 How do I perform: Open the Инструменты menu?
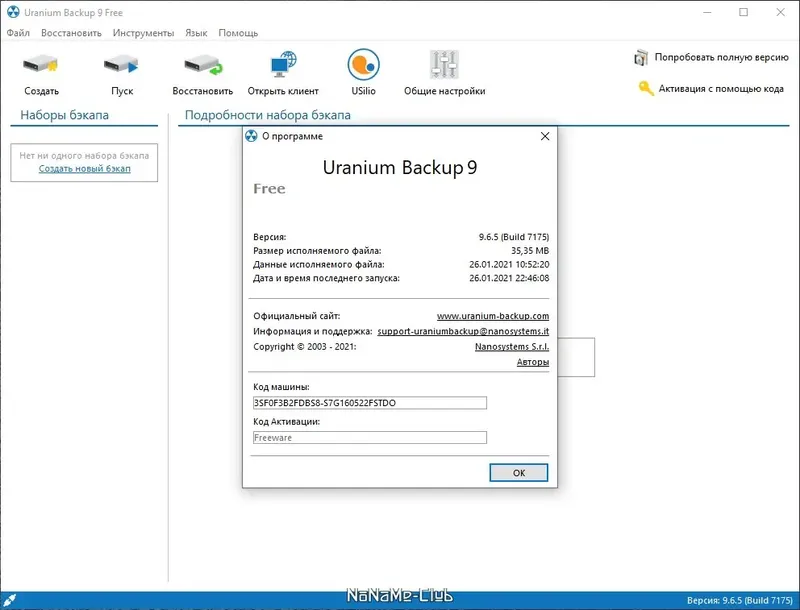[143, 33]
